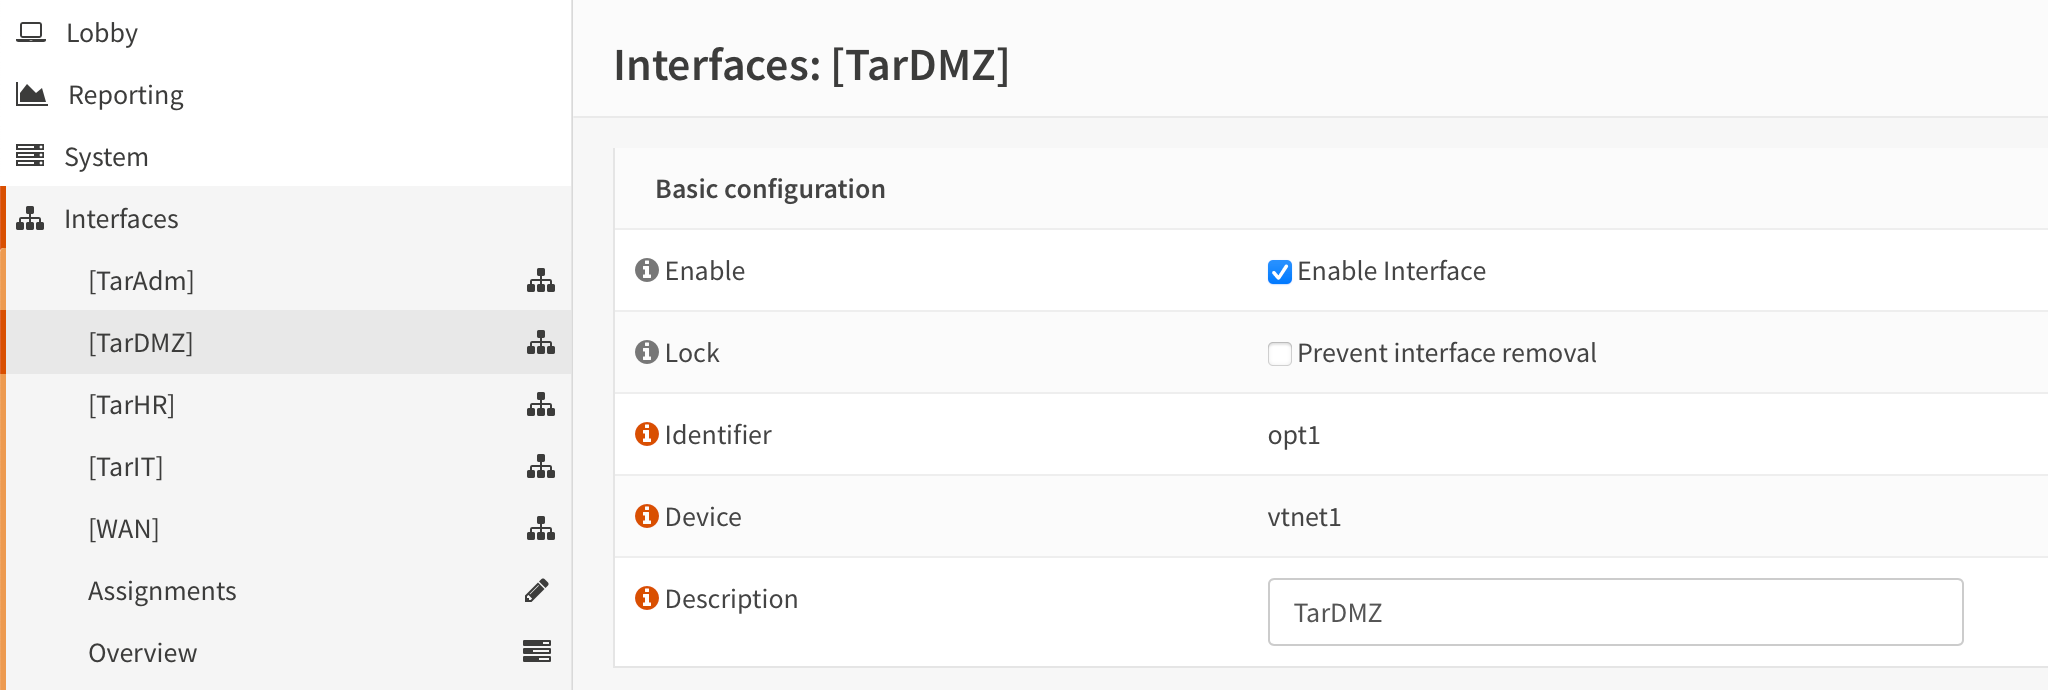This screenshot has width=2048, height=690.
Task: Click the network icon next to [TarAdm]
Action: pos(541,281)
